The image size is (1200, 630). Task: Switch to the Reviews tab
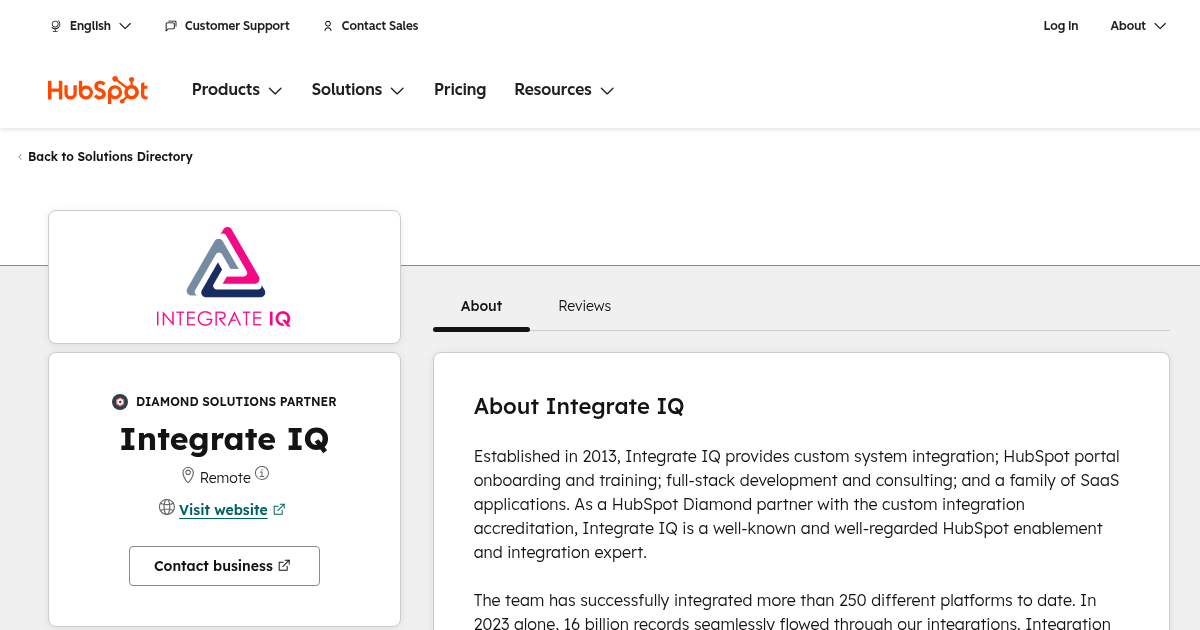coord(585,306)
